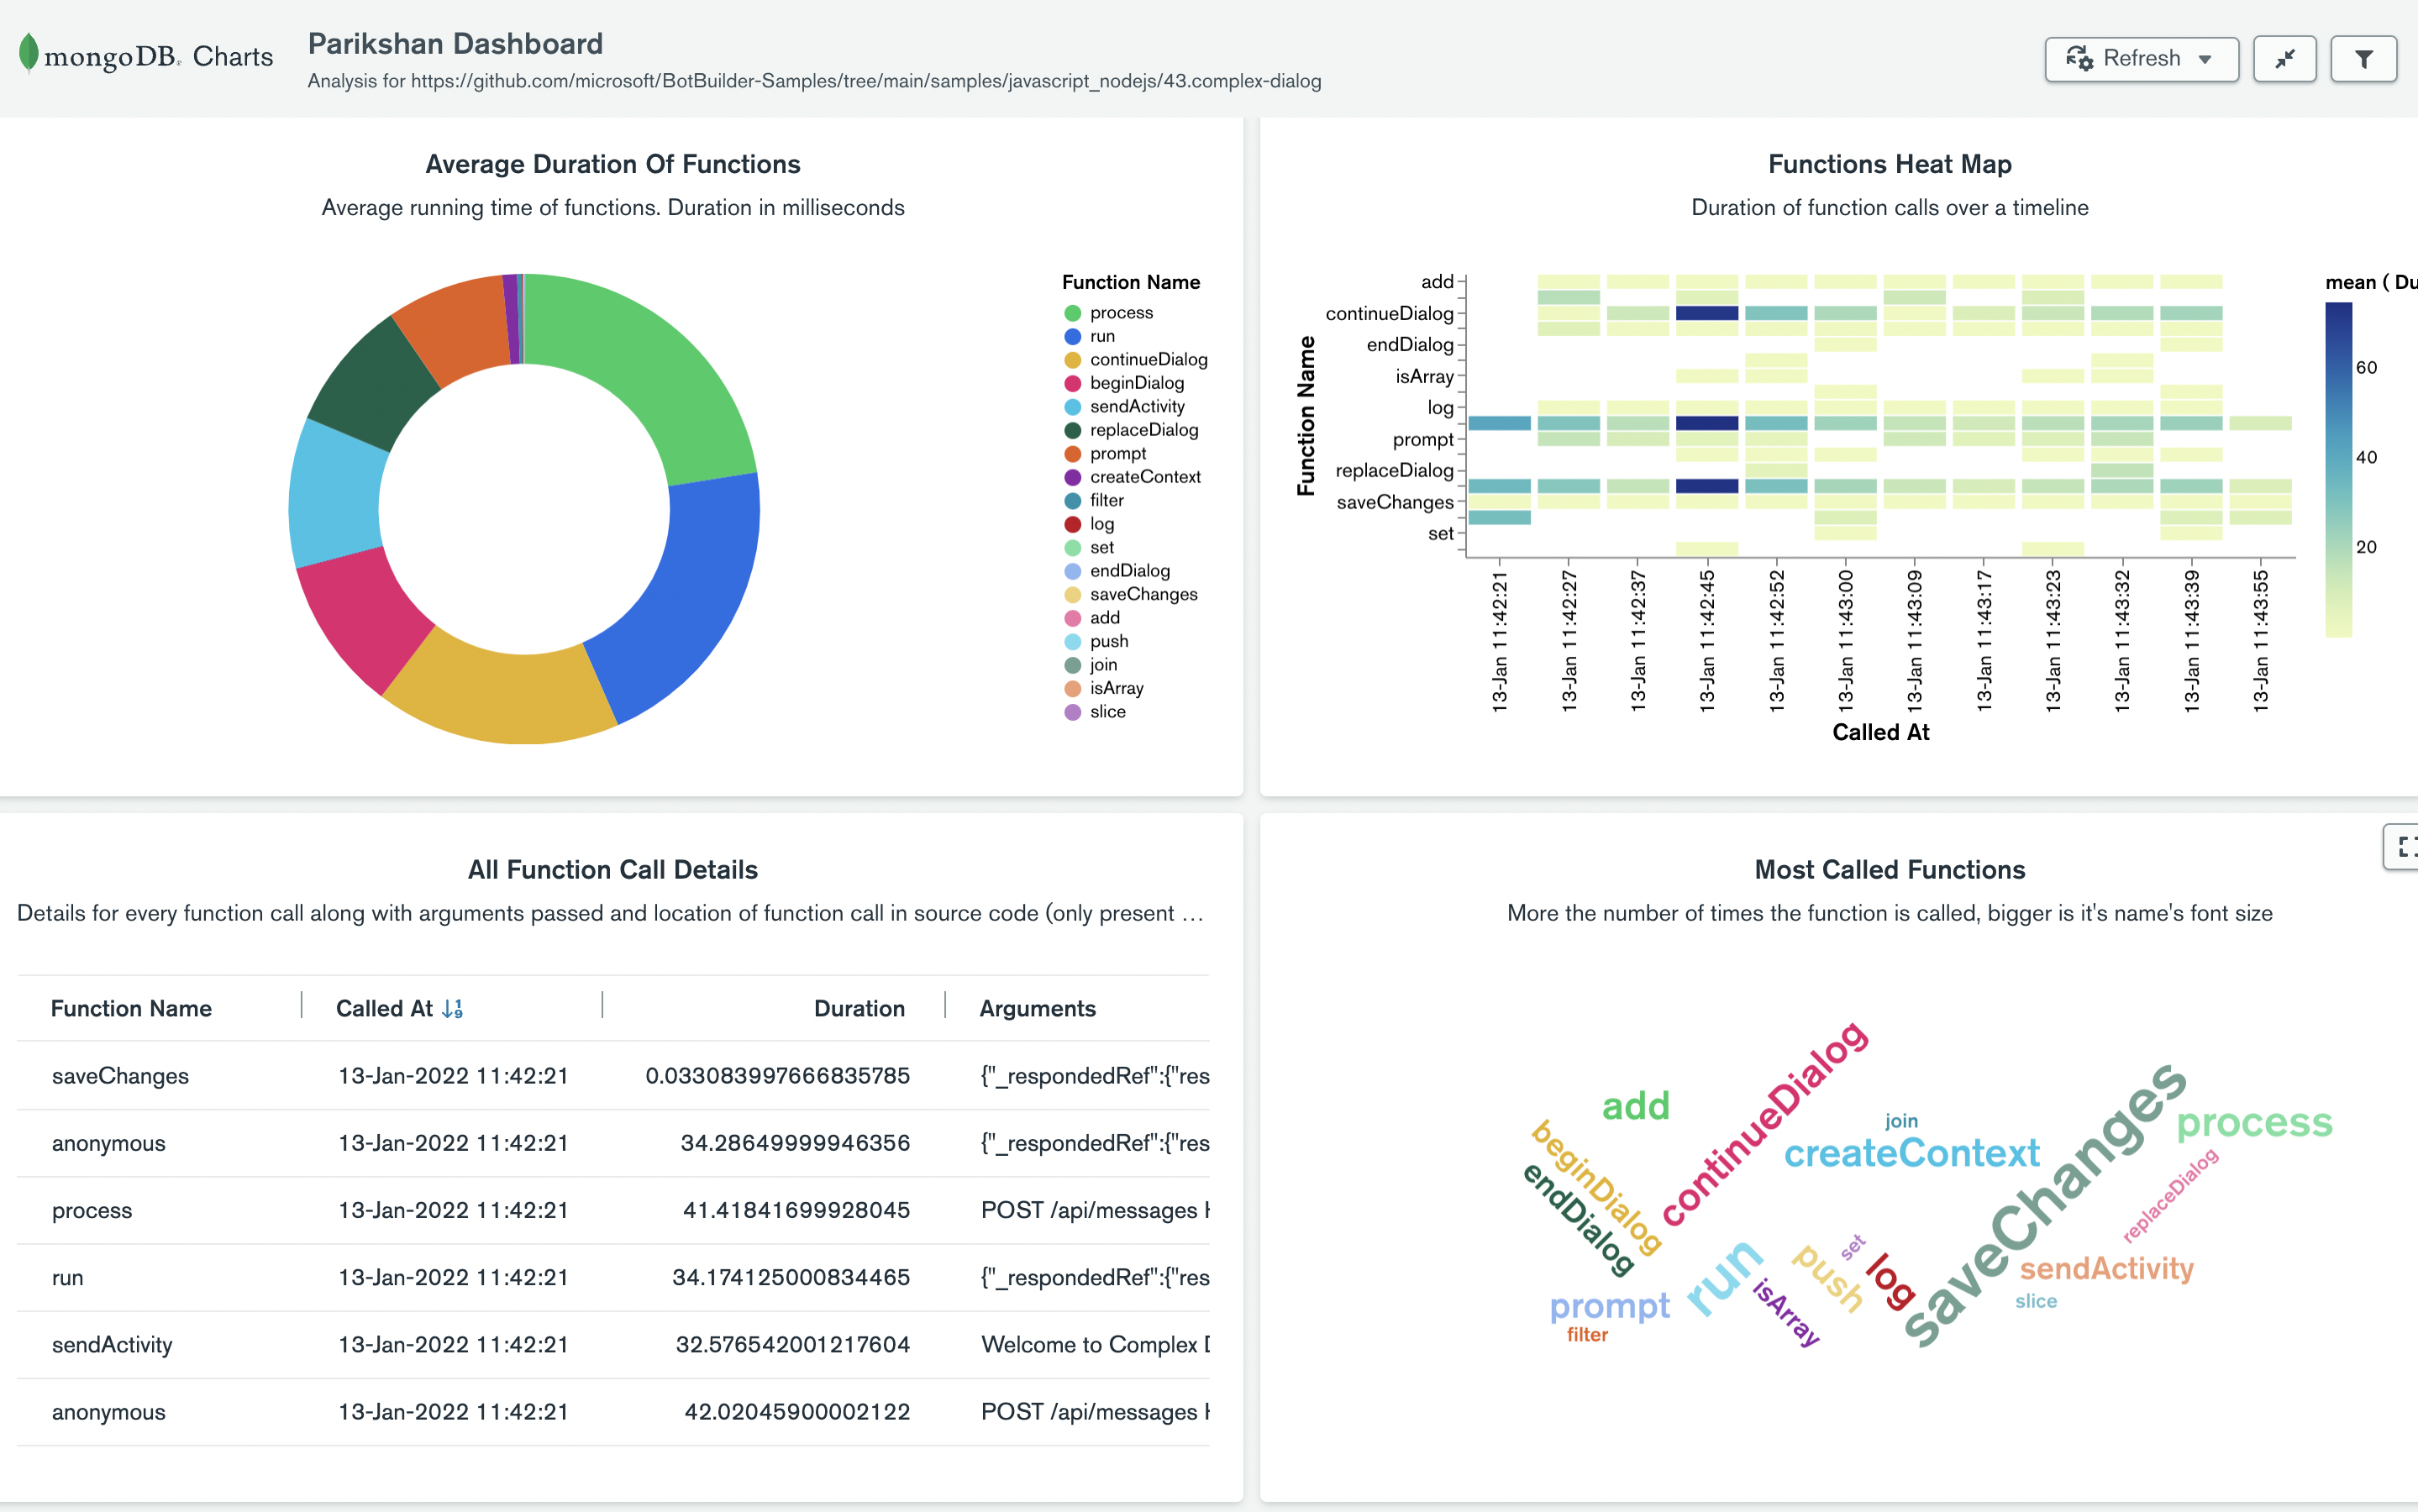Open the Refresh dropdown arrow
Image resolution: width=2418 pixels, height=1512 pixels.
(2205, 59)
